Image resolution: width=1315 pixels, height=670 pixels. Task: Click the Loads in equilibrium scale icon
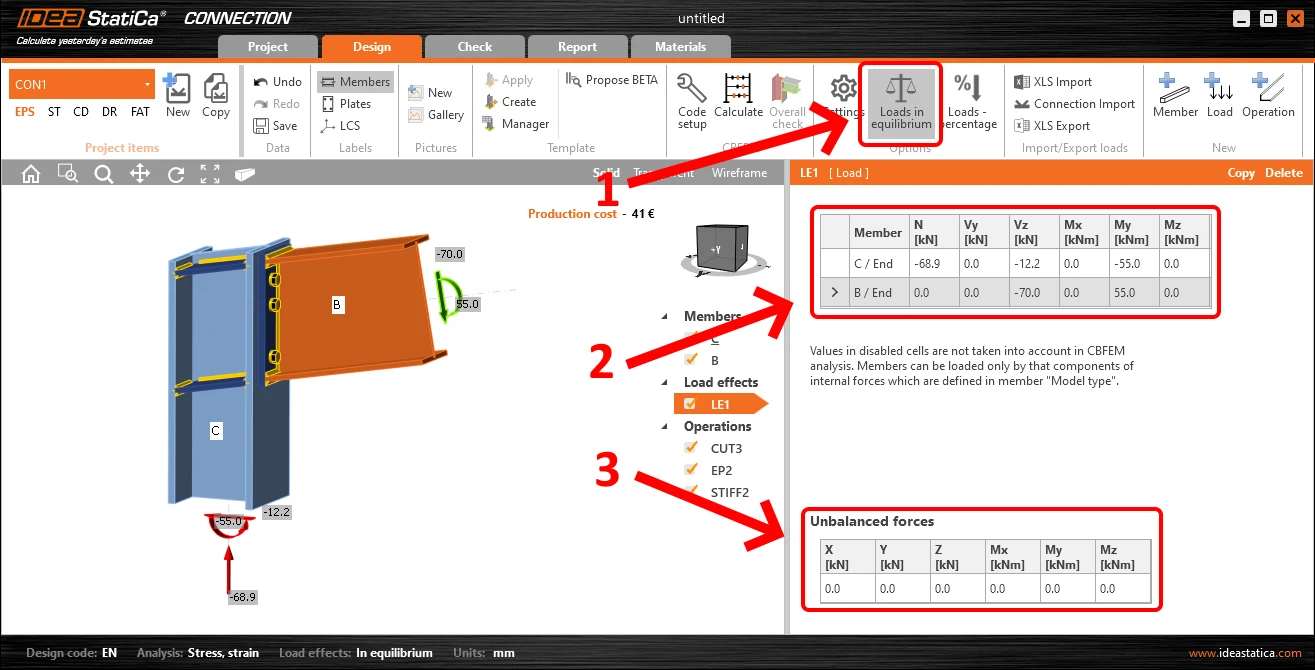[x=901, y=88]
